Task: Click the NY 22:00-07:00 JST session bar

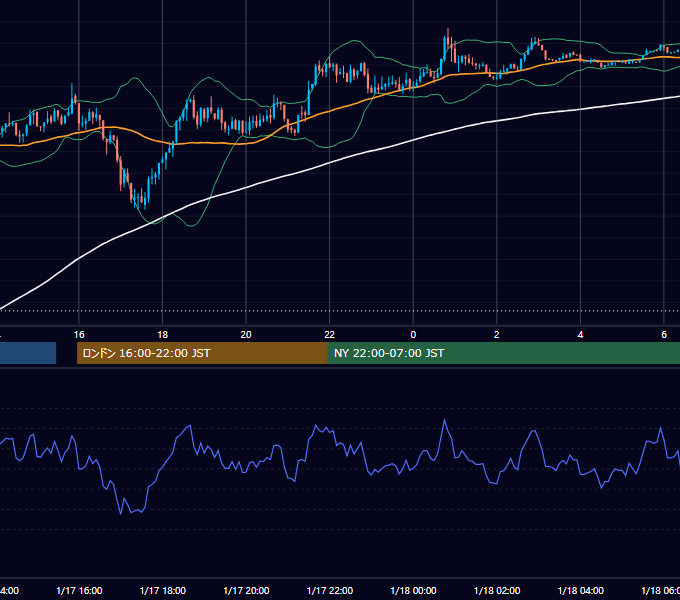Action: [x=503, y=353]
